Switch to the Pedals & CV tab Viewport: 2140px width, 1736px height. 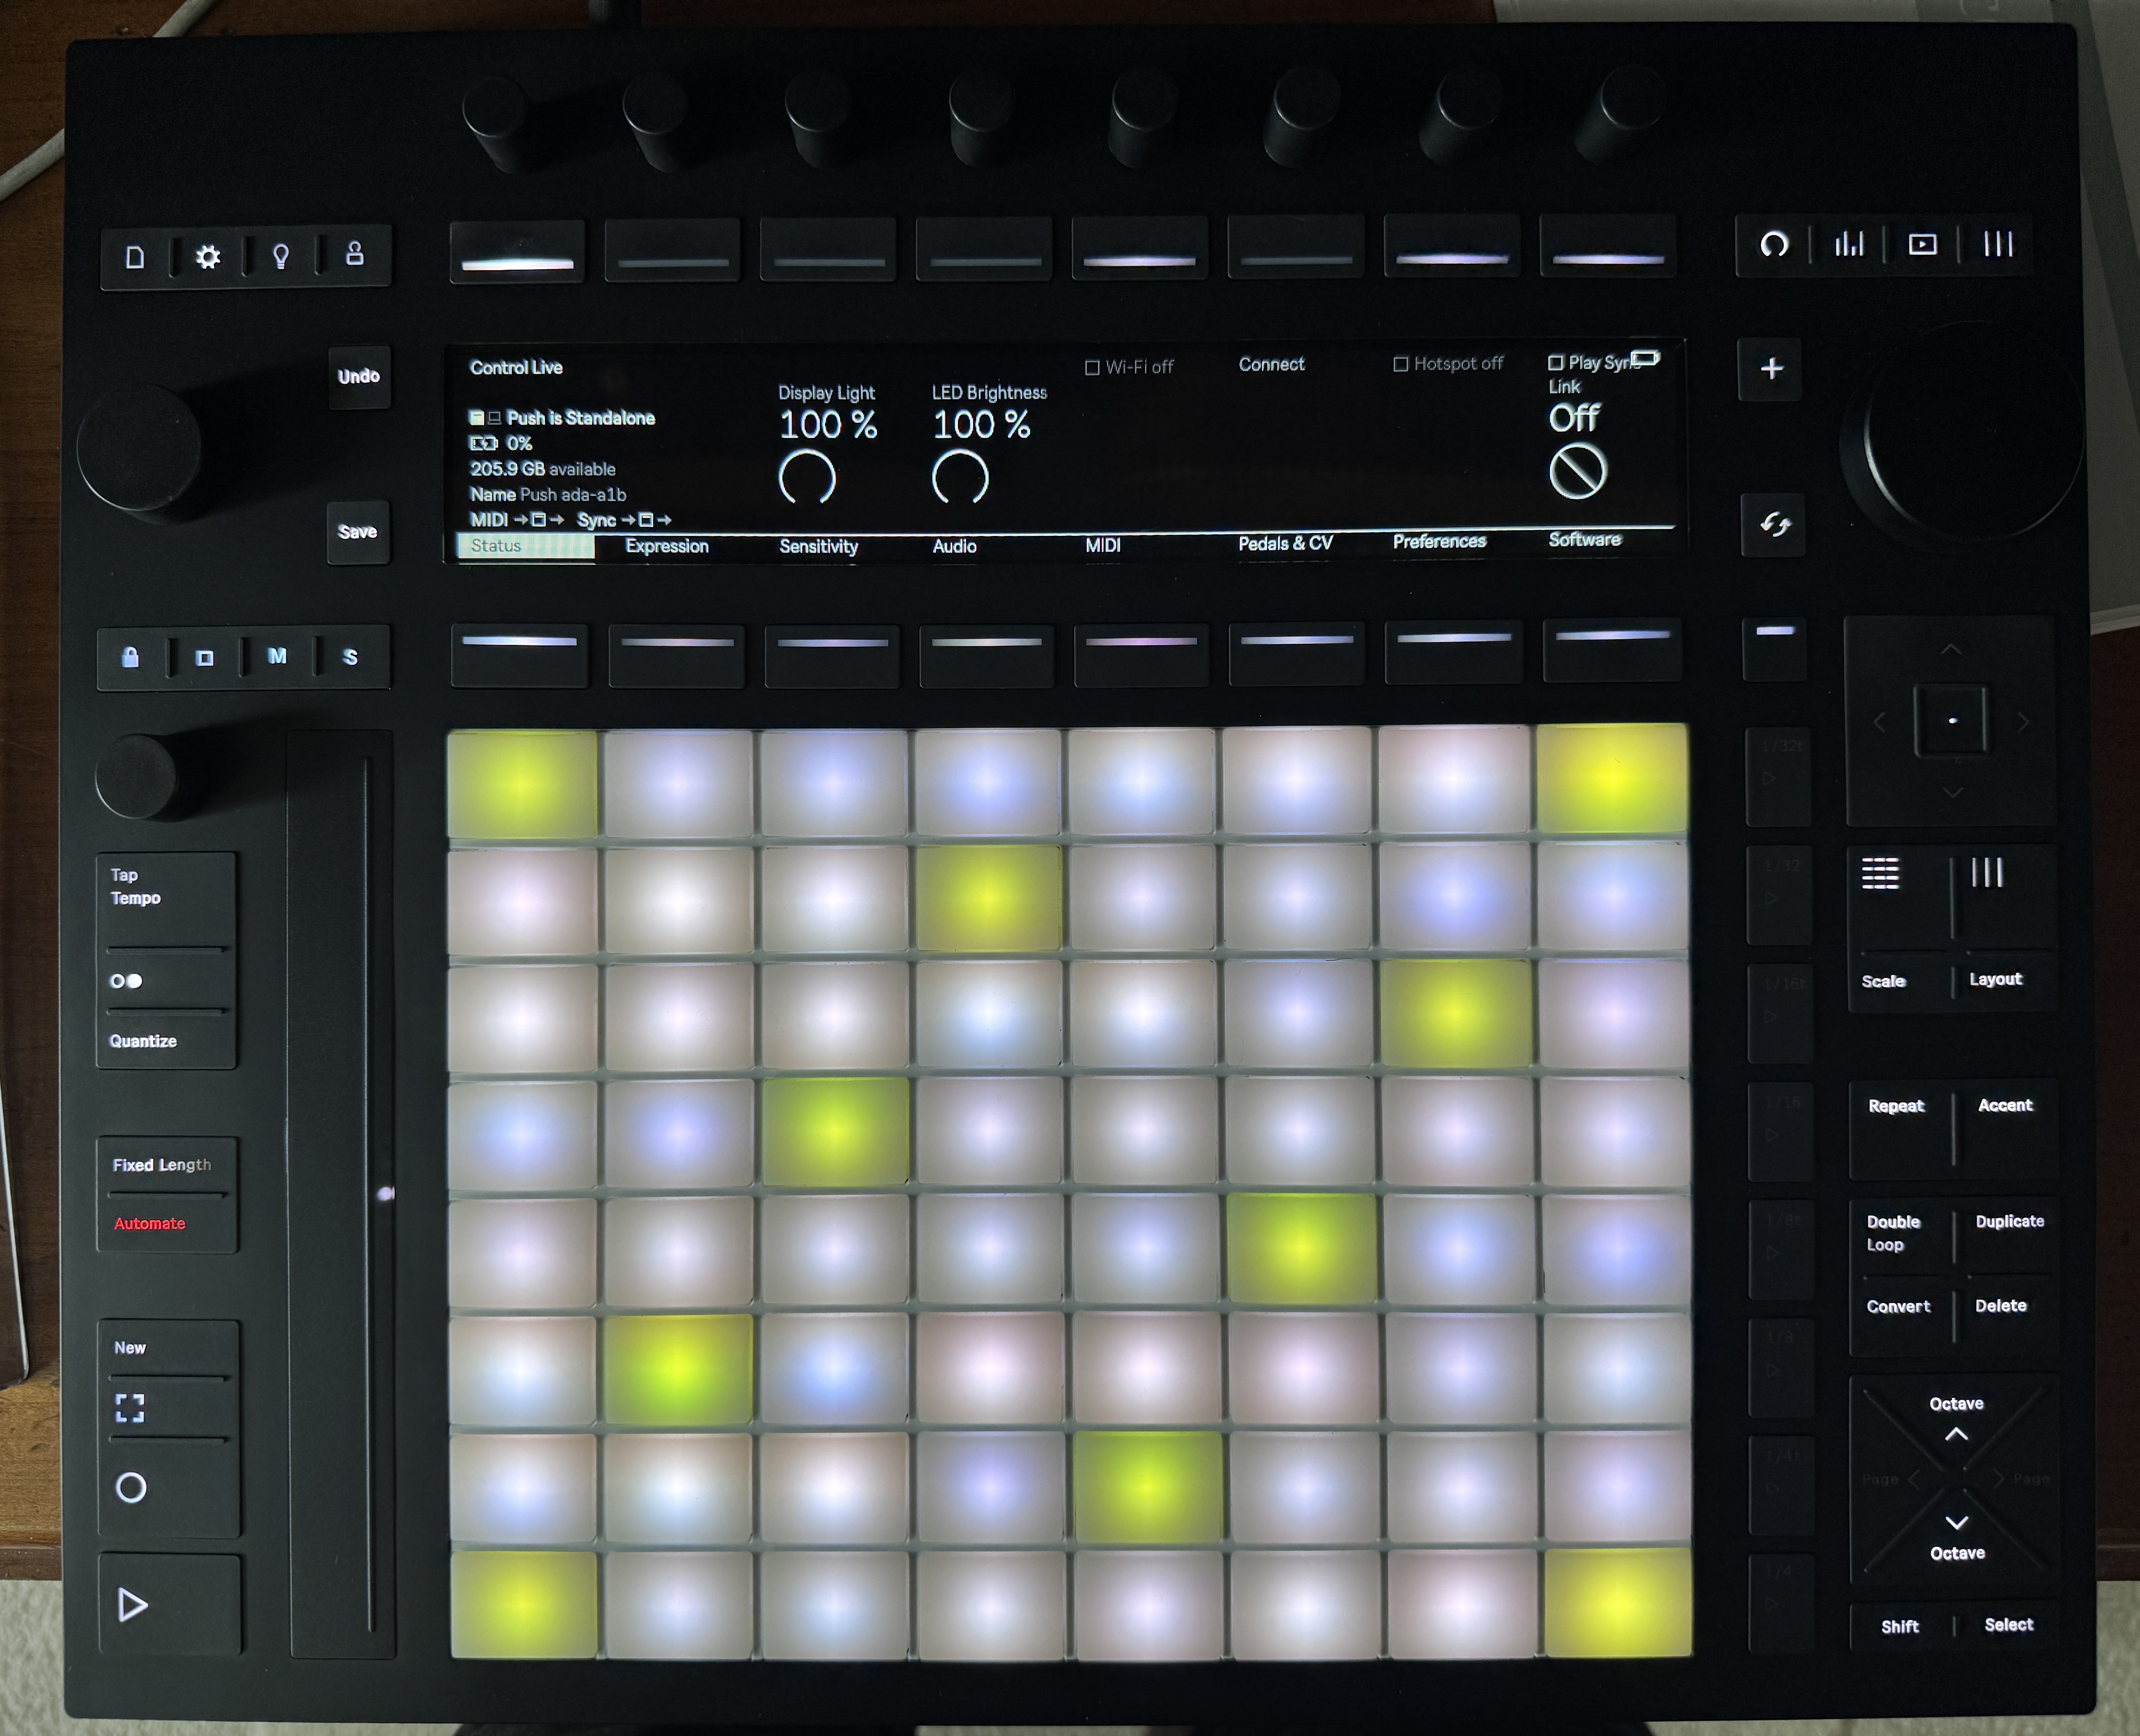(x=1285, y=543)
